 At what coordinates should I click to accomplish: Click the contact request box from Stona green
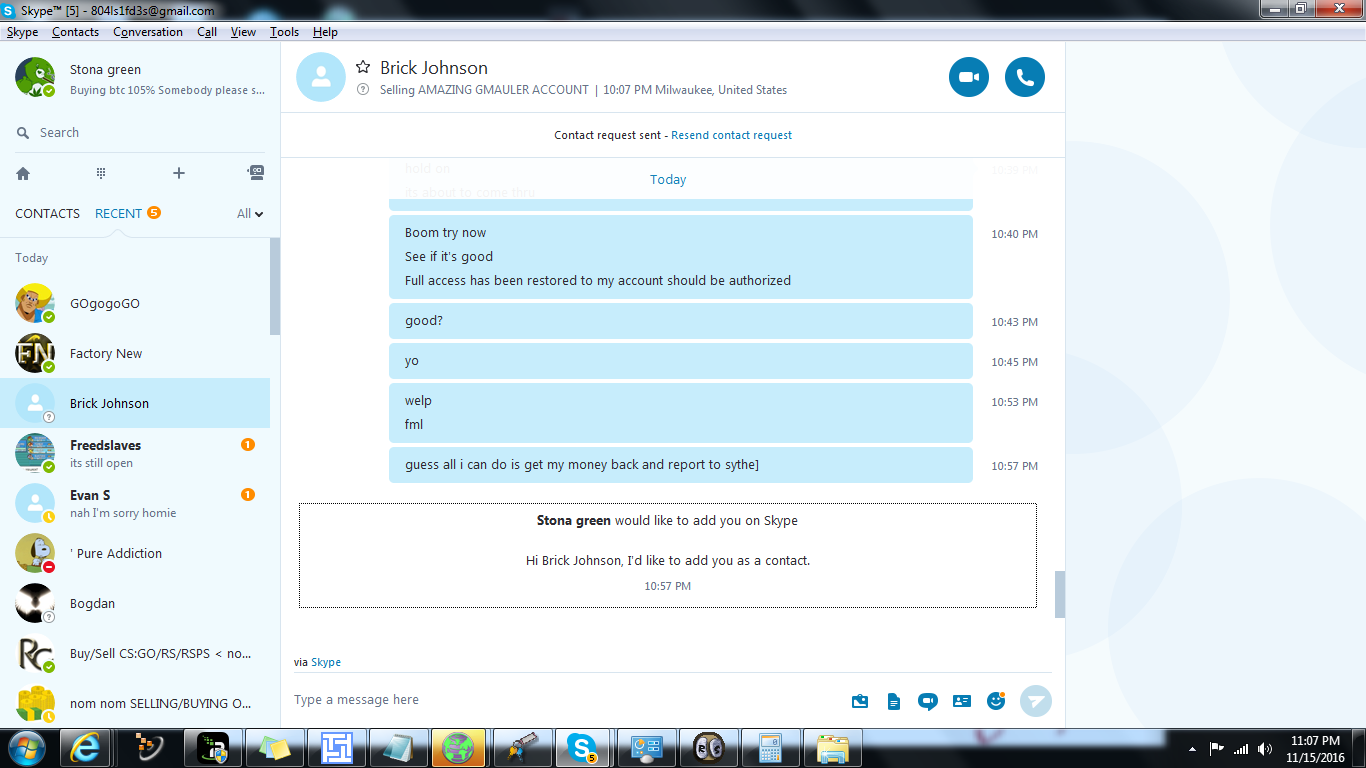pyautogui.click(x=668, y=555)
